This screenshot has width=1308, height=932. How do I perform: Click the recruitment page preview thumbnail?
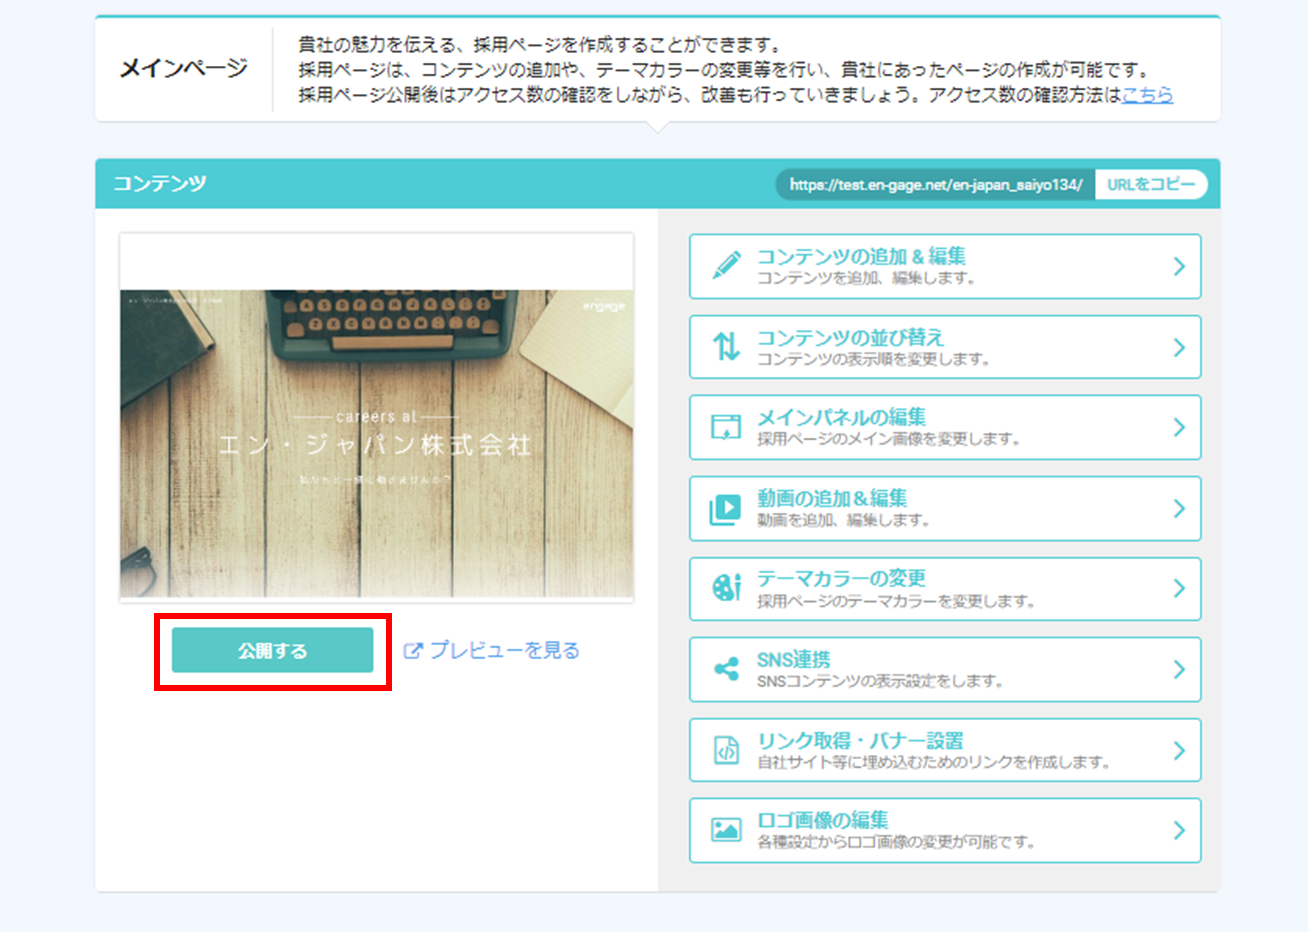tap(377, 418)
